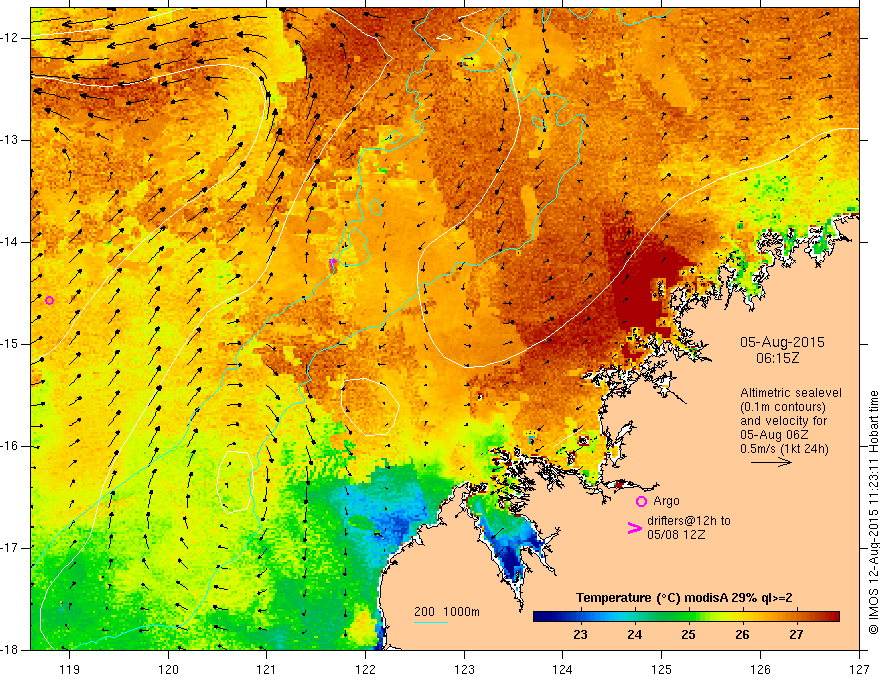Click the 'drifters@12h to' legend text

pos(689,521)
